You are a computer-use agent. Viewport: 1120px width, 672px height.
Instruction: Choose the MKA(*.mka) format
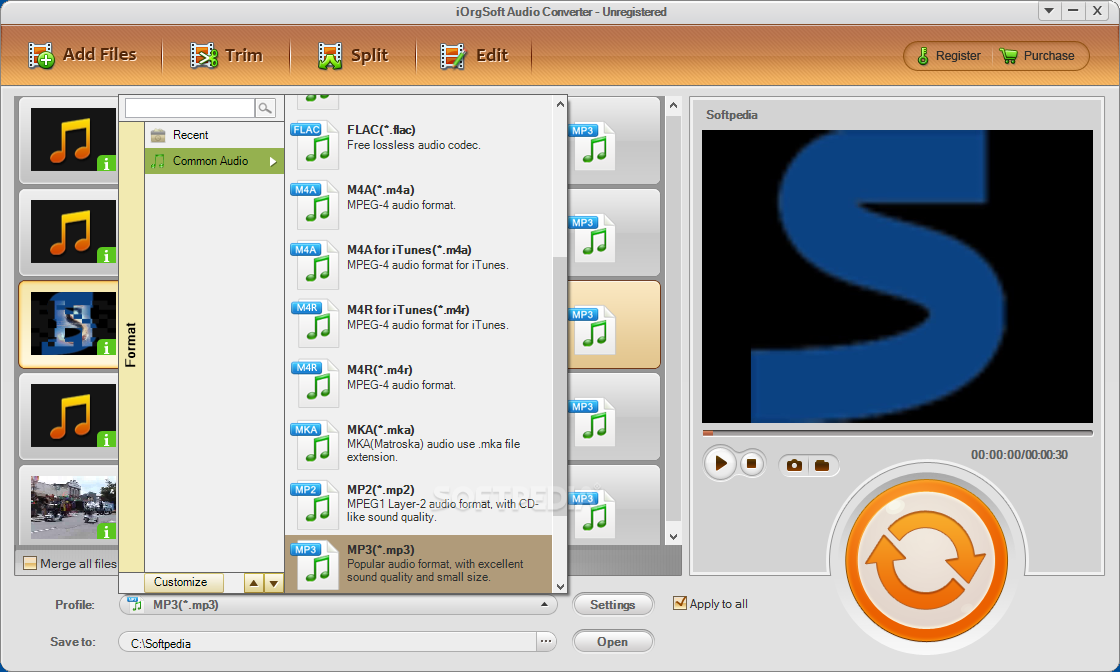(419, 445)
